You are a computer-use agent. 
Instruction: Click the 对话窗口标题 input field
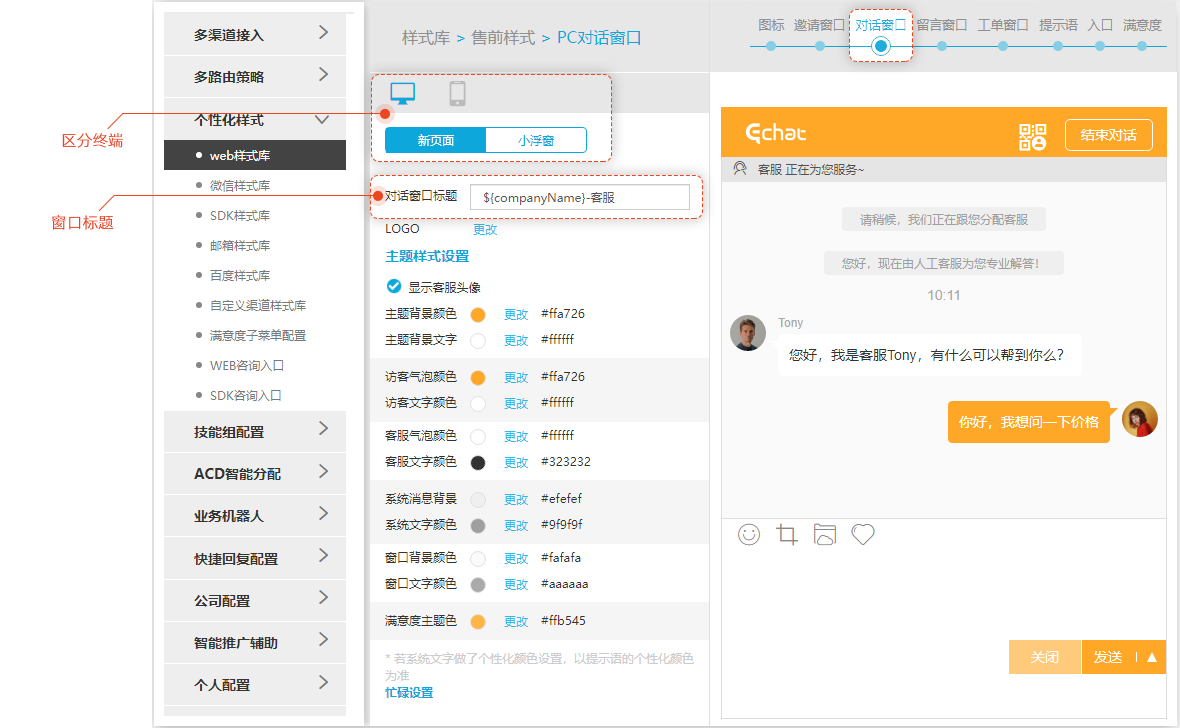click(x=579, y=197)
